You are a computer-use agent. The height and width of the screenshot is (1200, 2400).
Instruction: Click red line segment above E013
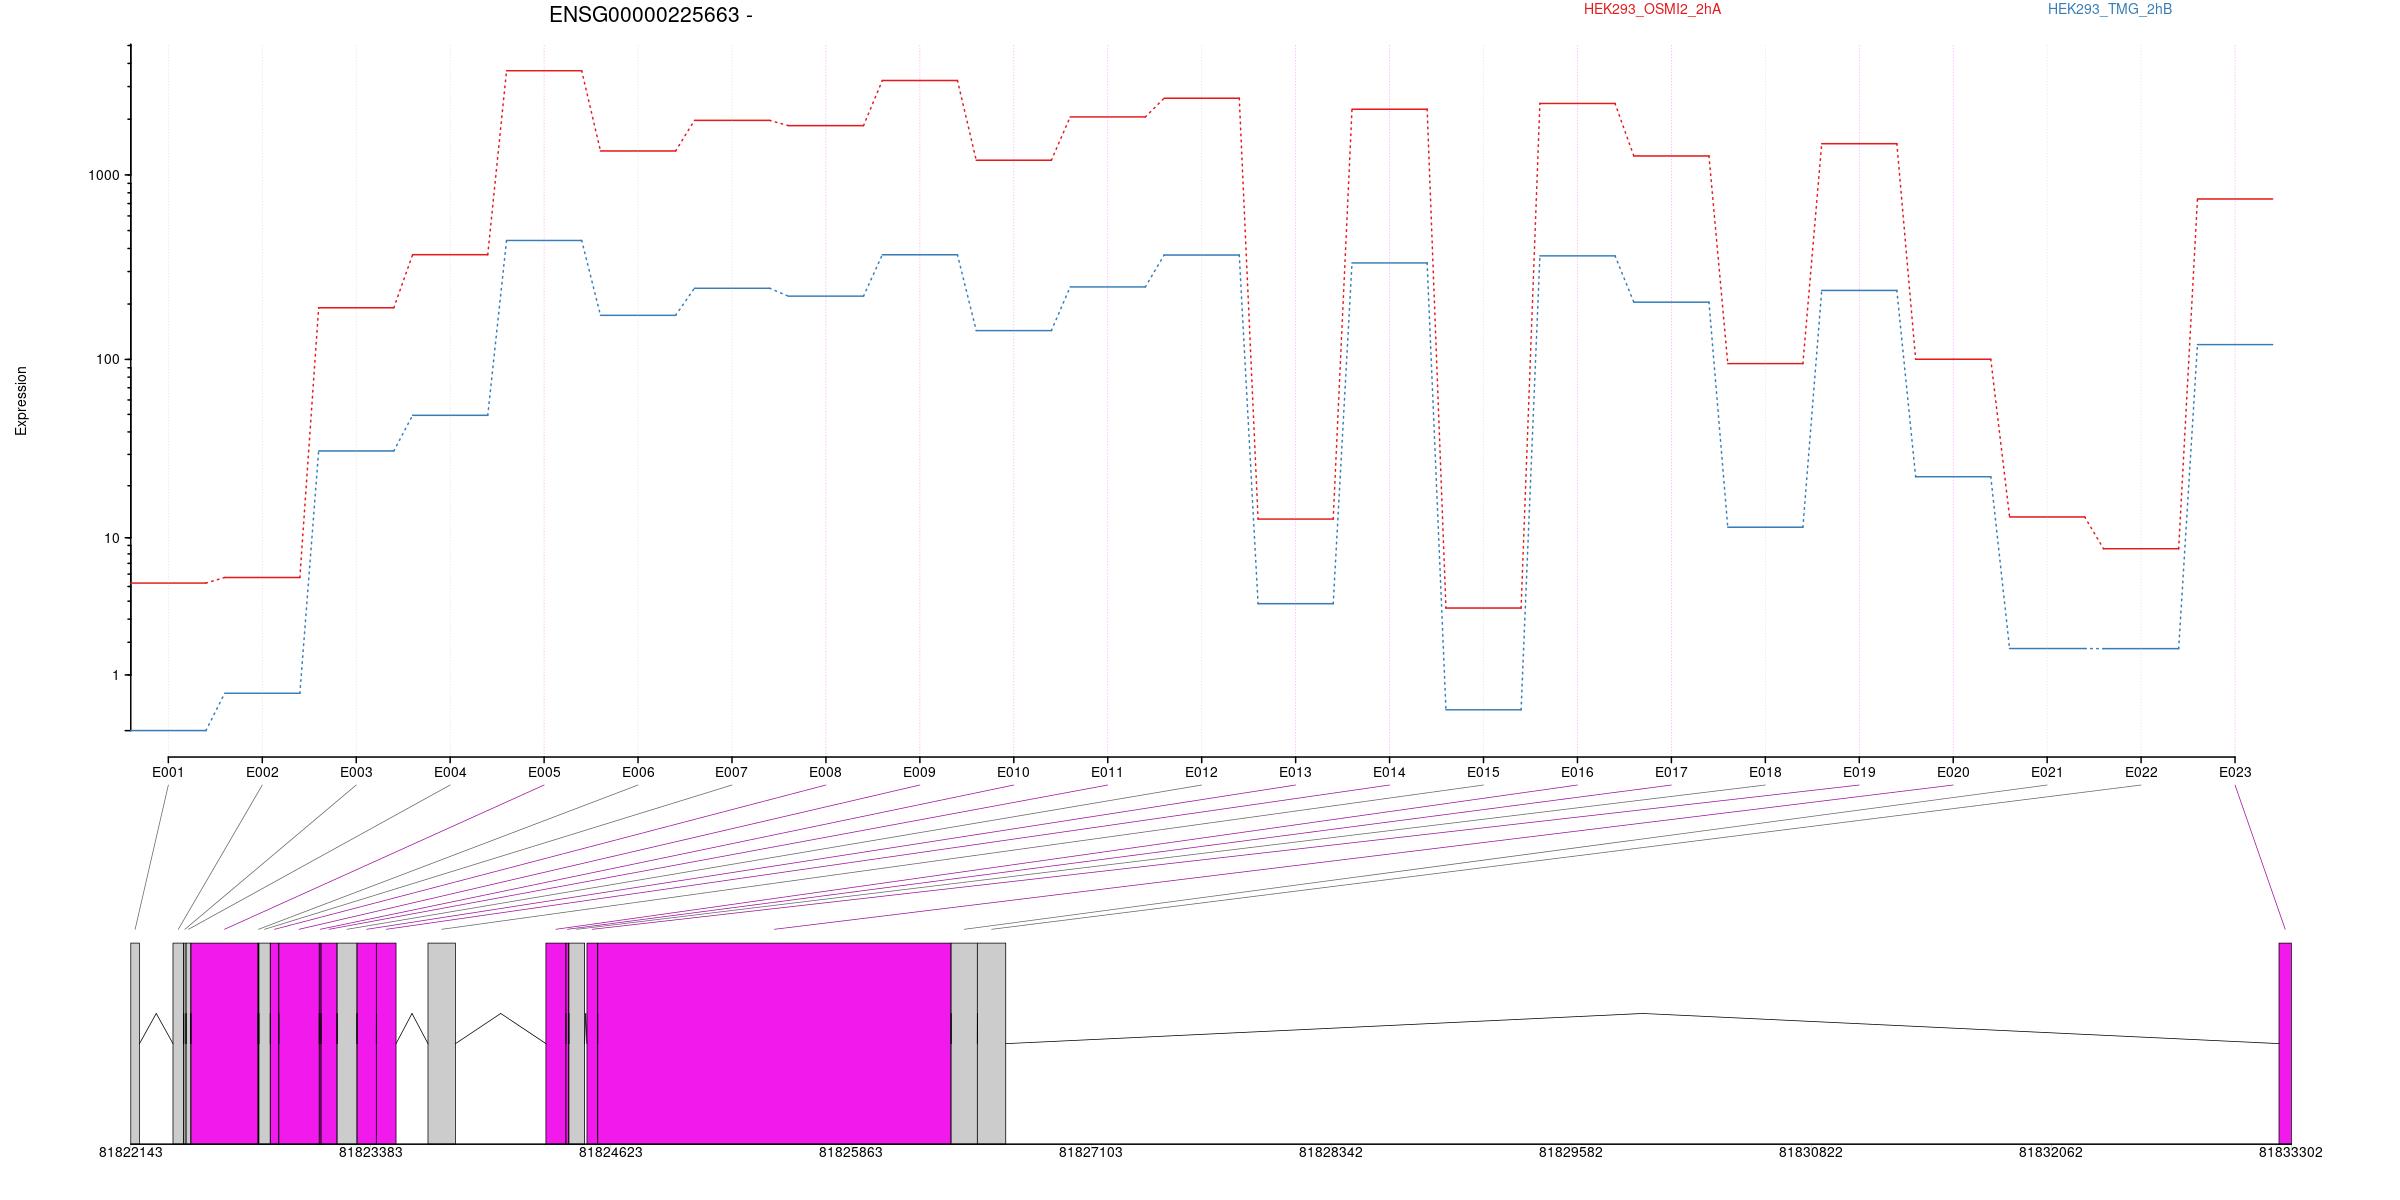[x=1295, y=519]
